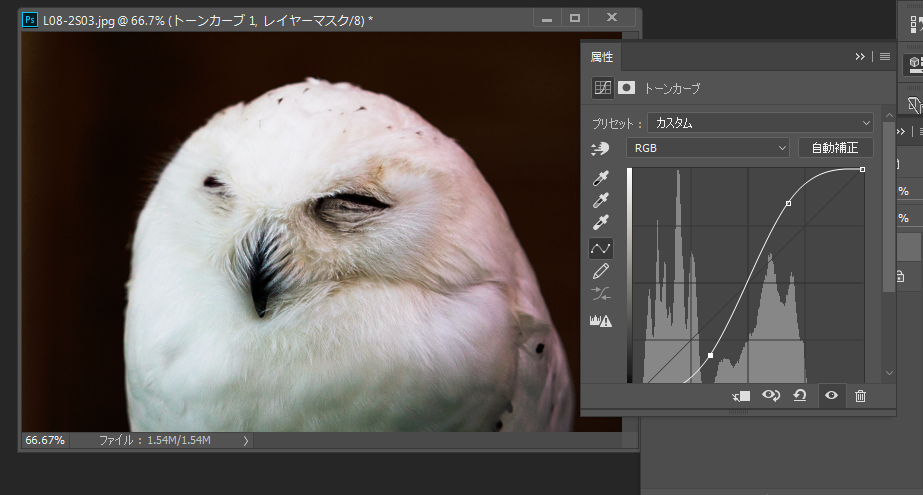Open the preset dropdown showing カスタム

761,123
